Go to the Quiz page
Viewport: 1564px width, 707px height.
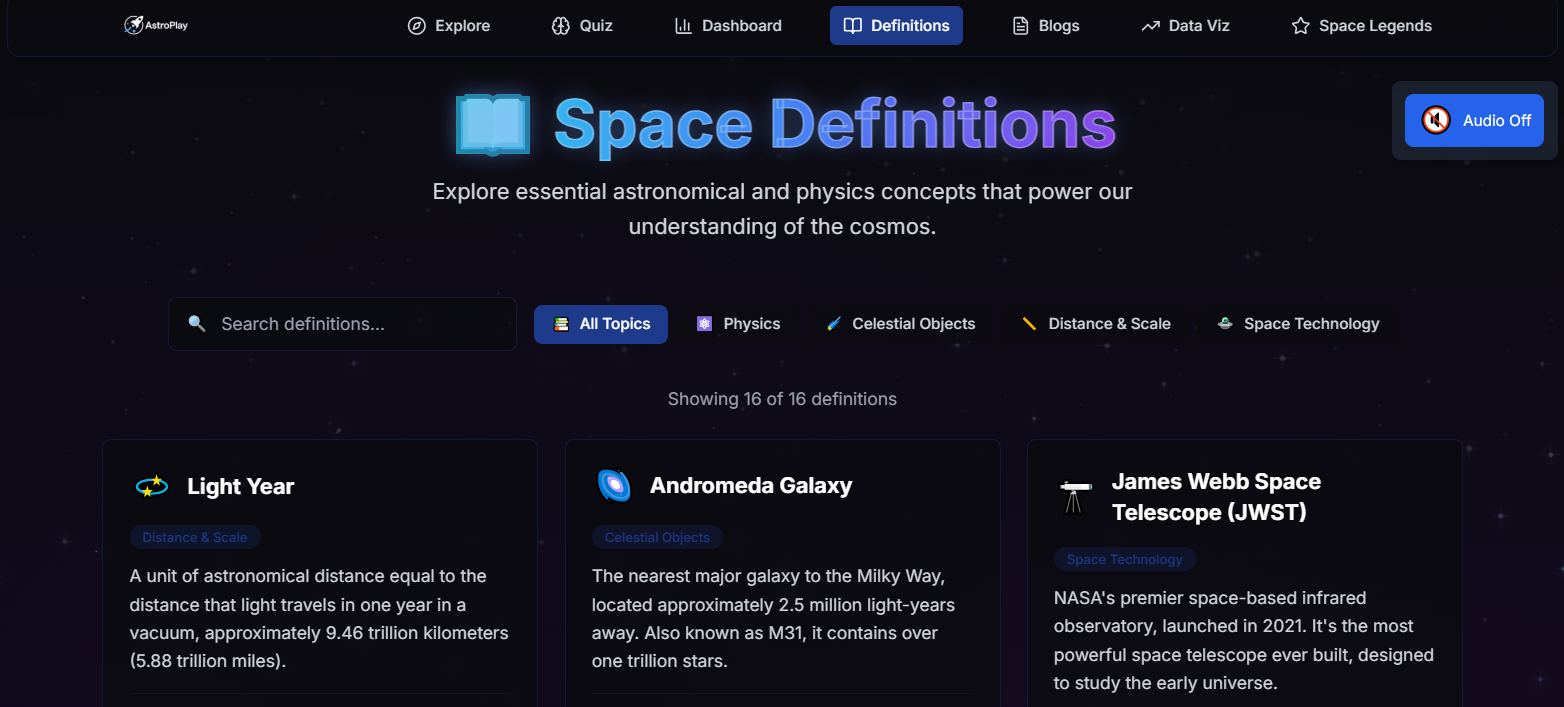(582, 26)
